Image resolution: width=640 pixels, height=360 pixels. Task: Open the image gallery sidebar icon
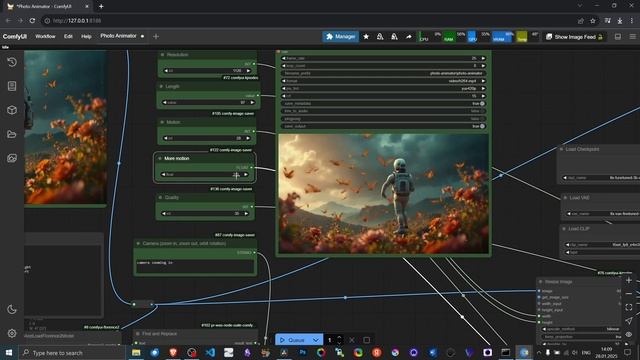coord(12,158)
